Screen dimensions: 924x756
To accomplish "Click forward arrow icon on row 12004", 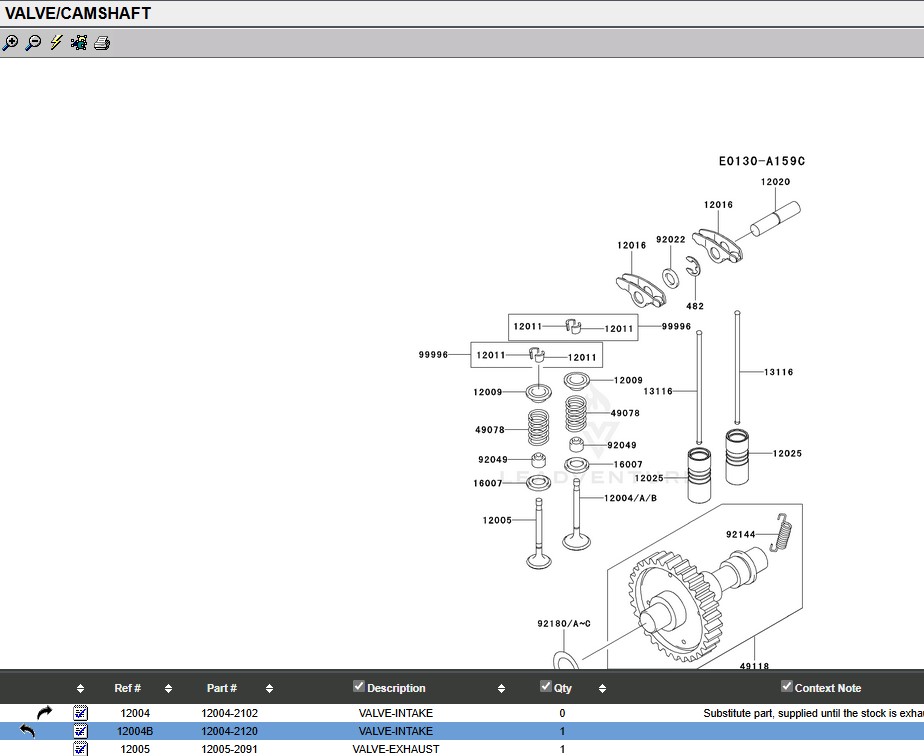I will [44, 713].
